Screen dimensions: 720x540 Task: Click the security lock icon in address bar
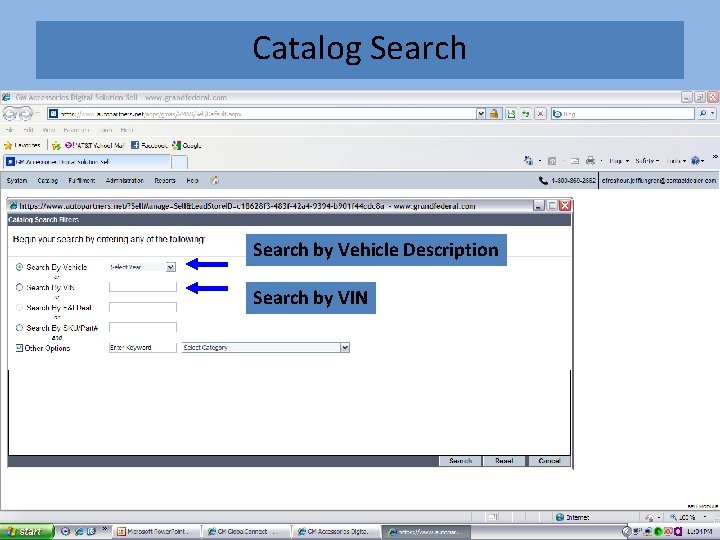tap(494, 113)
